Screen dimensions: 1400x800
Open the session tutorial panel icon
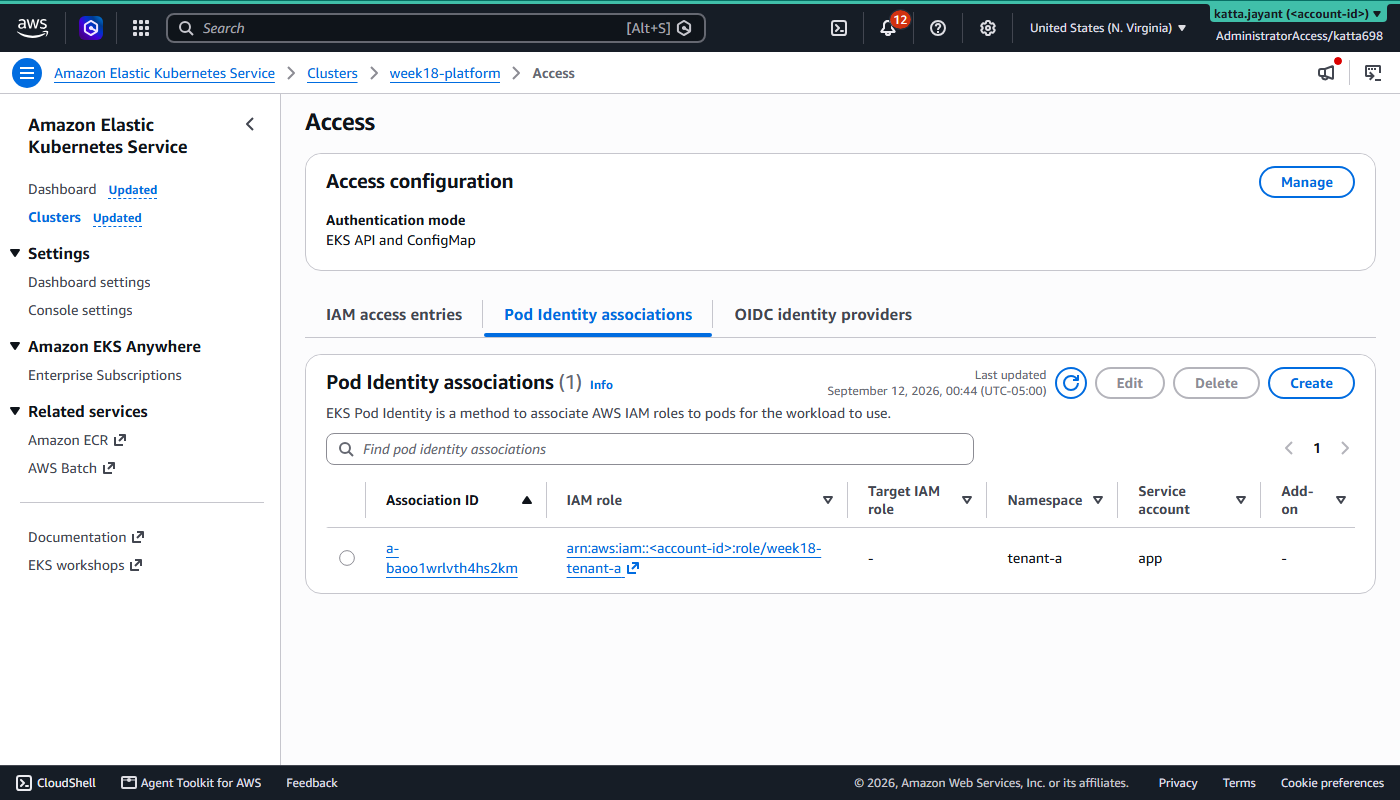pos(1373,73)
